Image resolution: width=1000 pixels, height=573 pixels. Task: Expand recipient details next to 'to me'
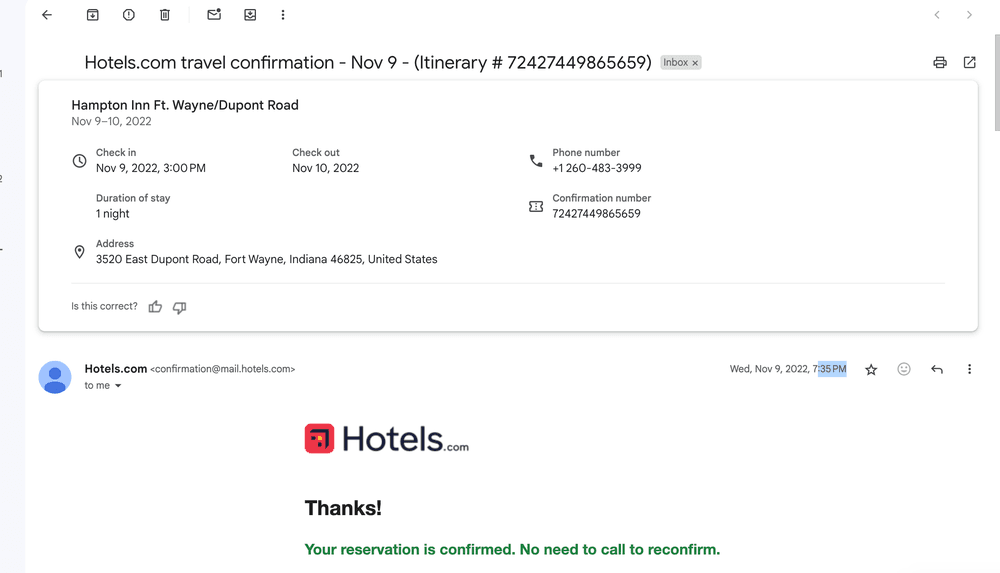click(x=118, y=386)
